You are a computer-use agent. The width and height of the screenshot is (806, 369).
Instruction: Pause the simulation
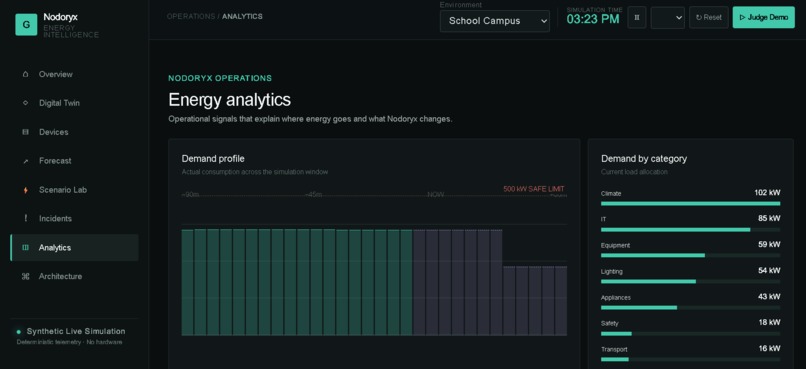click(x=637, y=17)
